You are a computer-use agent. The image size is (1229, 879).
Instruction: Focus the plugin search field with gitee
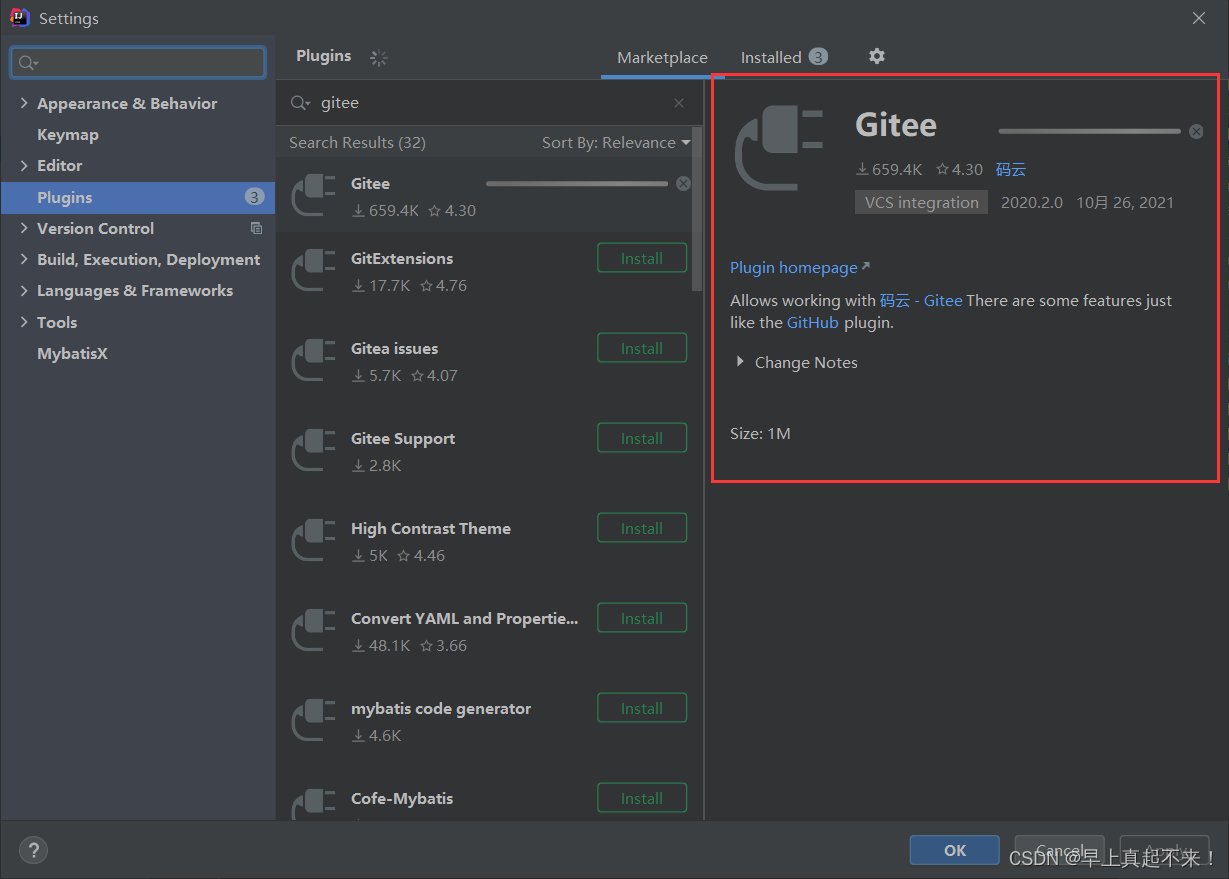pyautogui.click(x=488, y=103)
